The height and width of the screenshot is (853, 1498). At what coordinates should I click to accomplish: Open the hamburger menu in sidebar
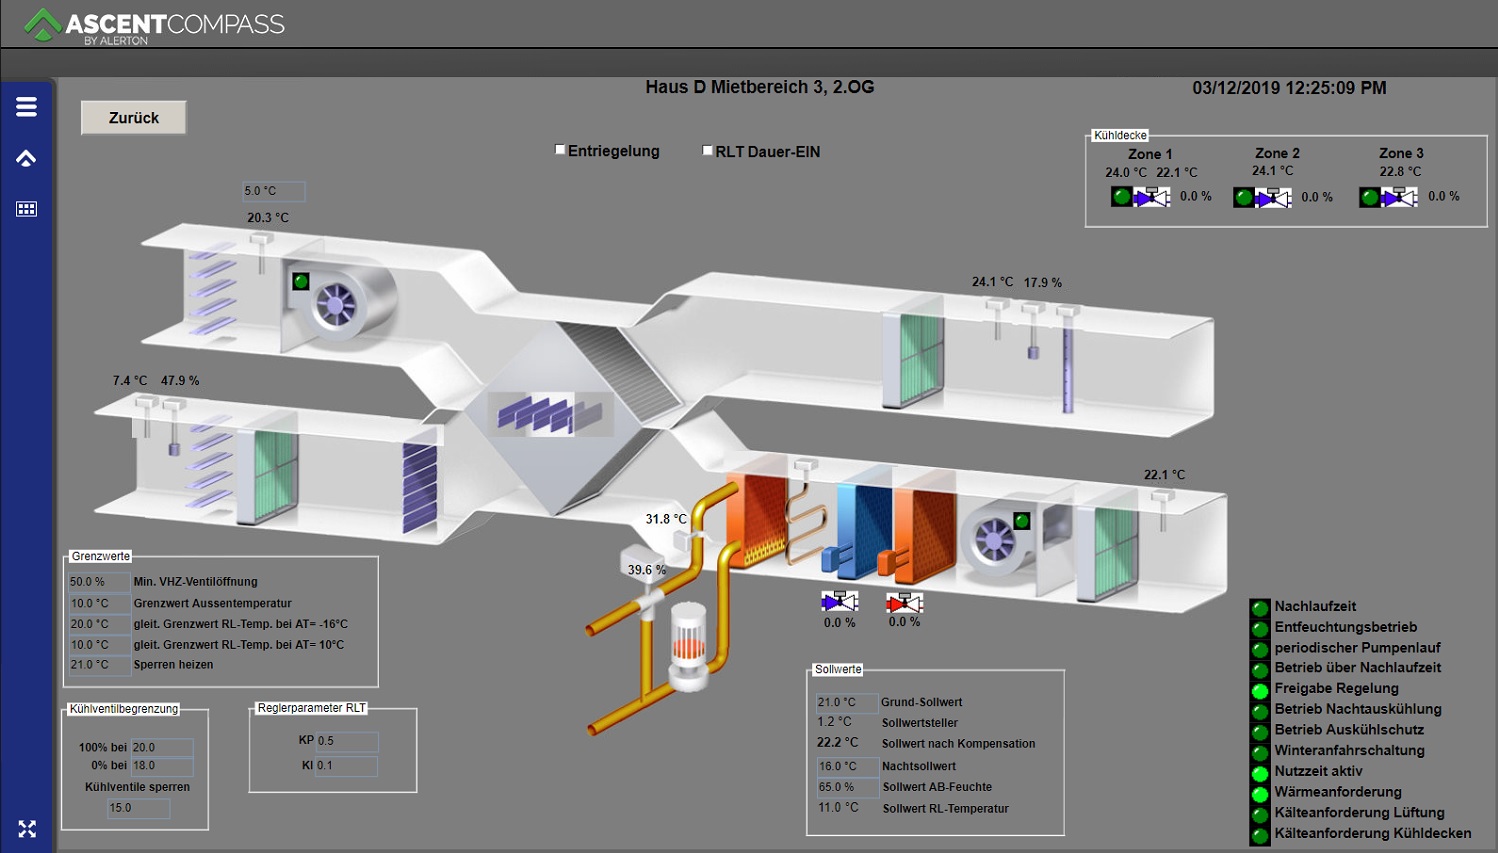(27, 107)
